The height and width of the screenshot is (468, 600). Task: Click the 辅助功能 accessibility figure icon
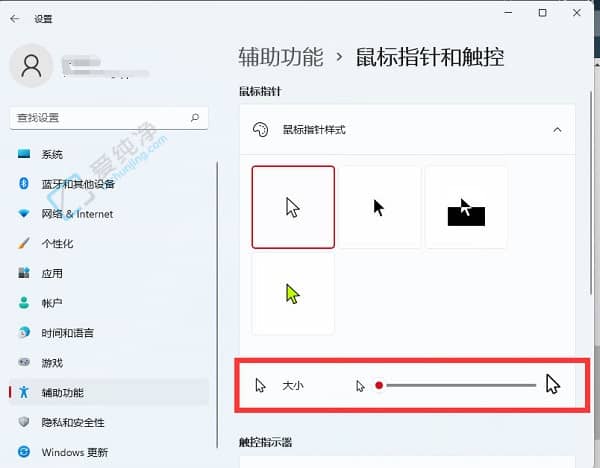[24, 392]
